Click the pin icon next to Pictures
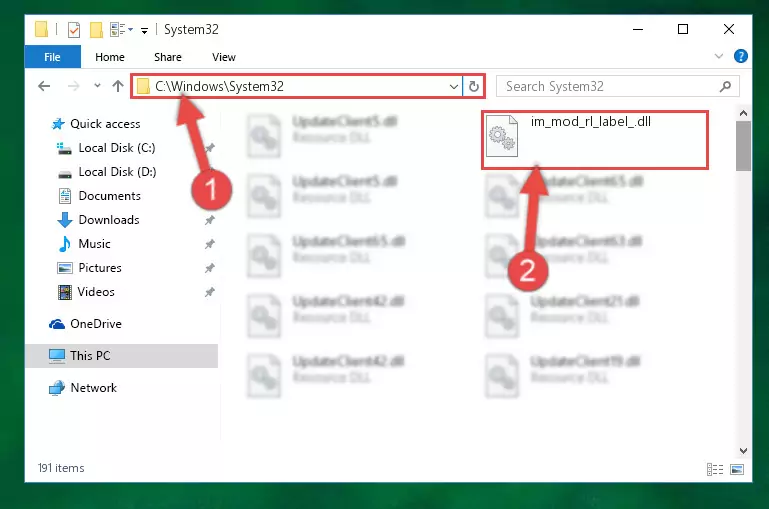Screen dimensions: 769x509 coord(210,268)
